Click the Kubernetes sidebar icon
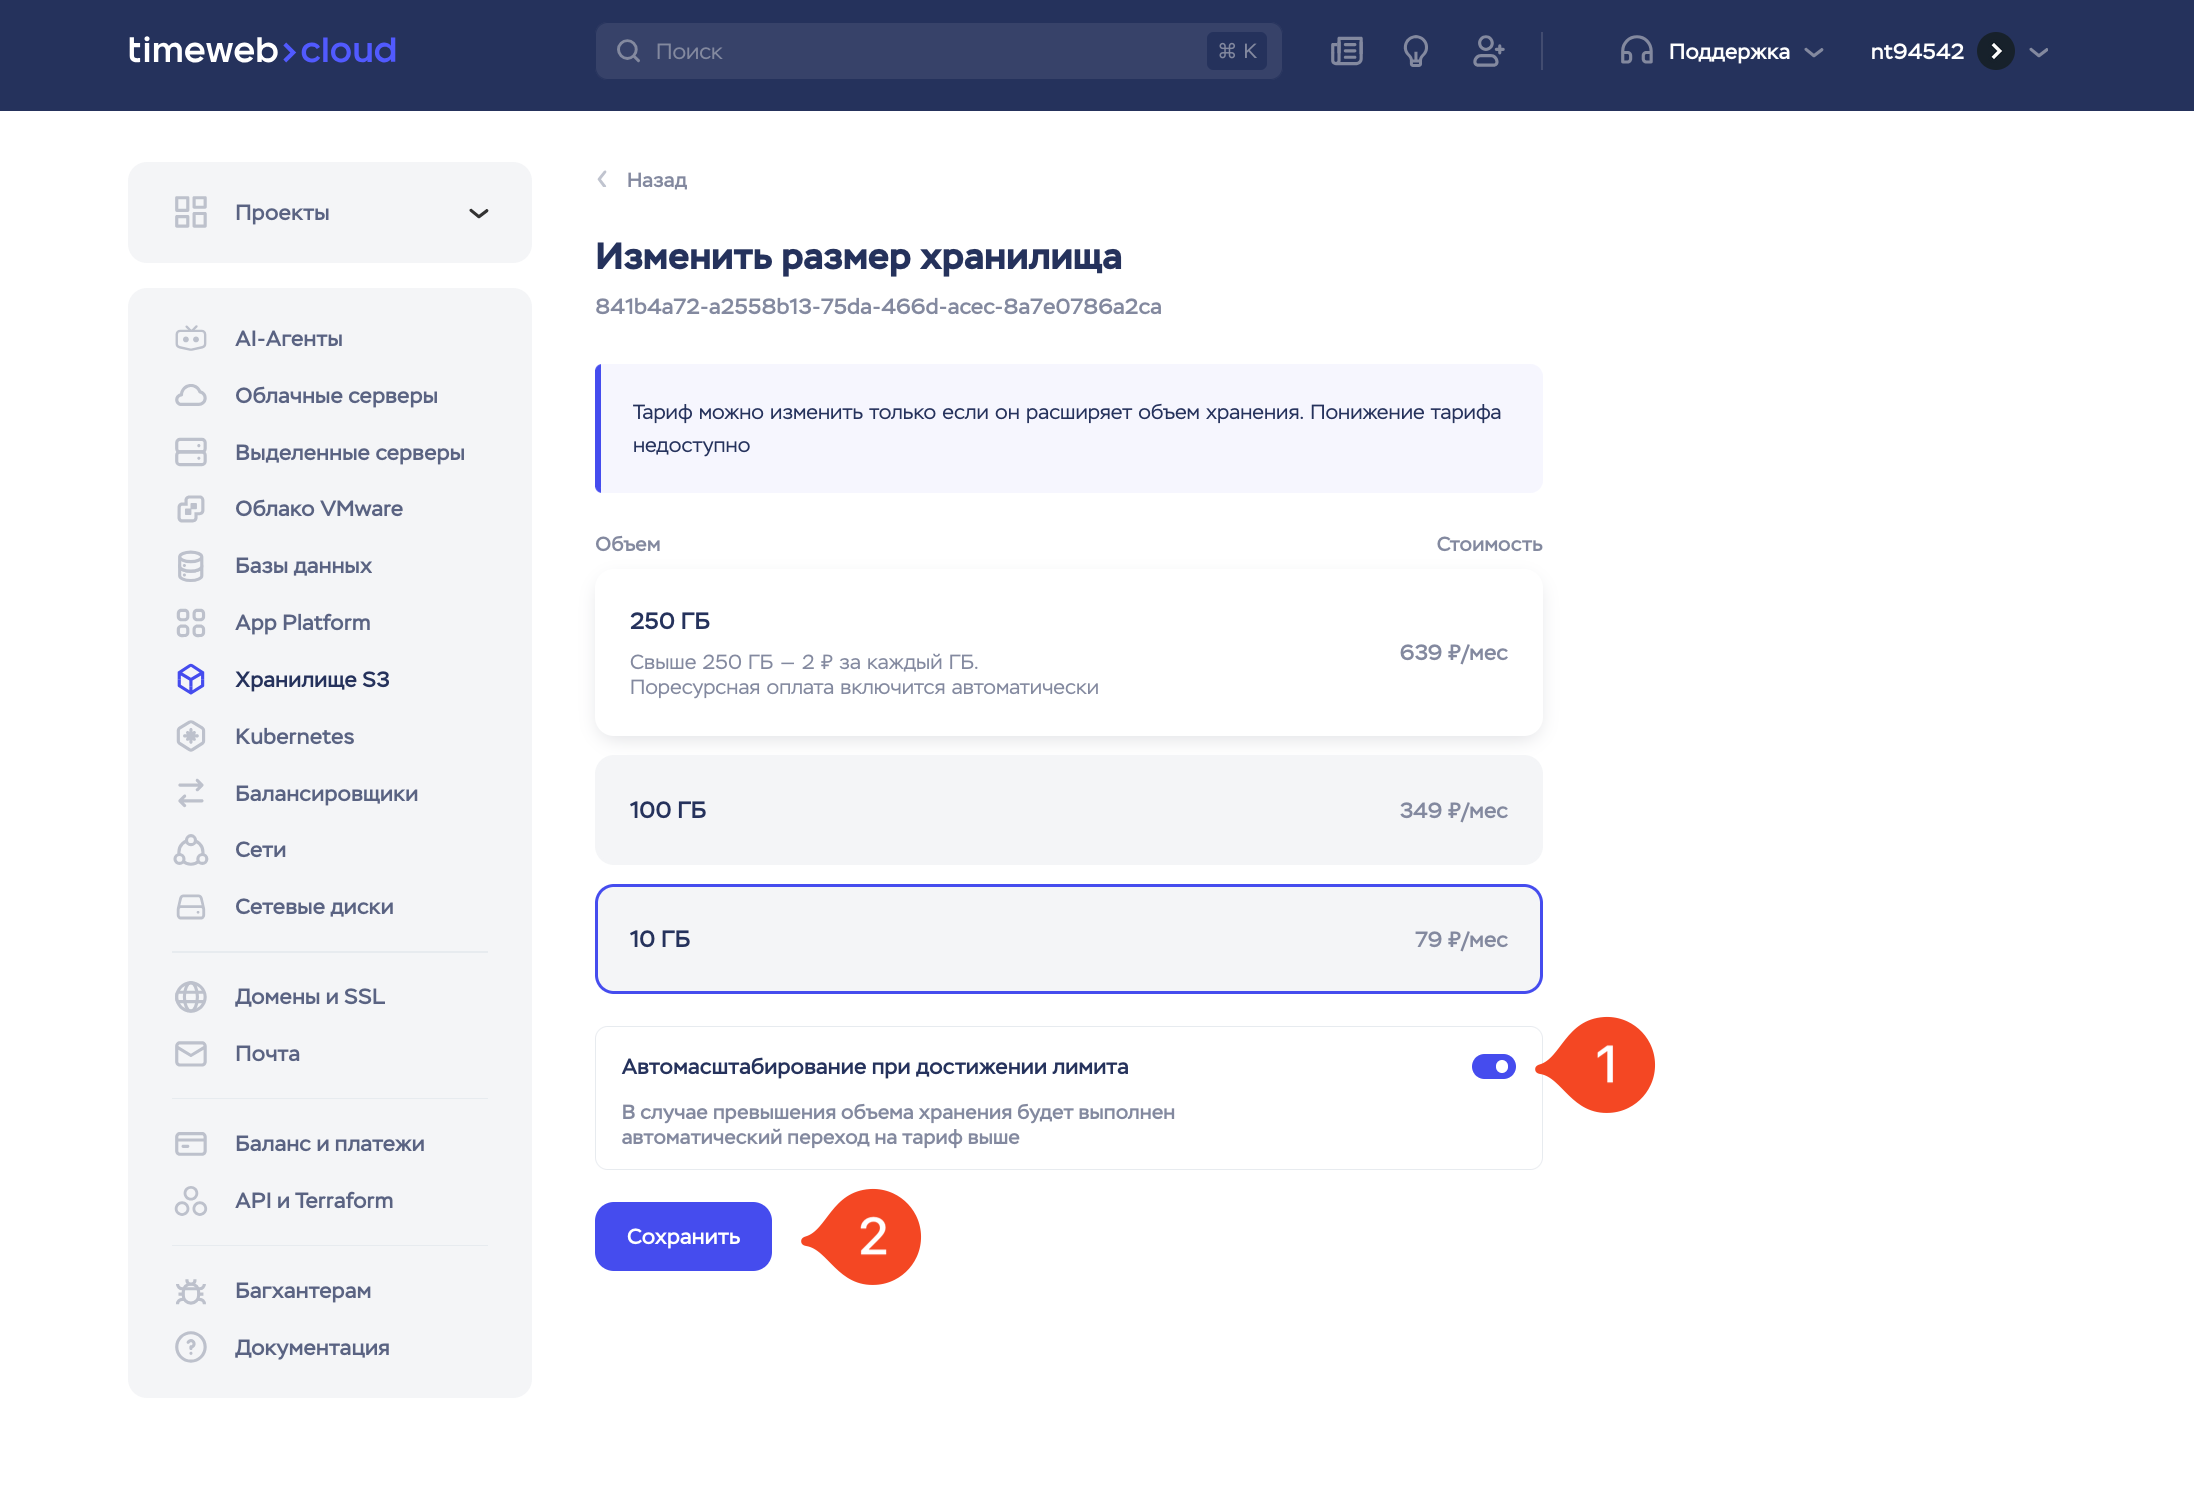 [x=190, y=736]
